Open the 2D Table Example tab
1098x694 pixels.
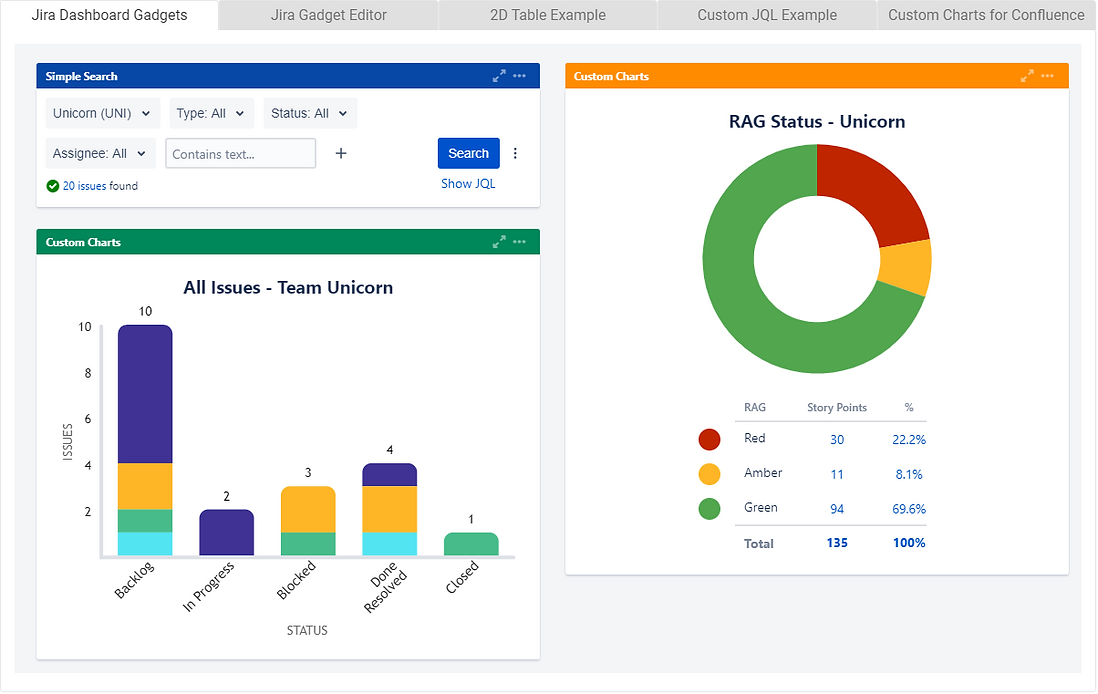click(548, 15)
